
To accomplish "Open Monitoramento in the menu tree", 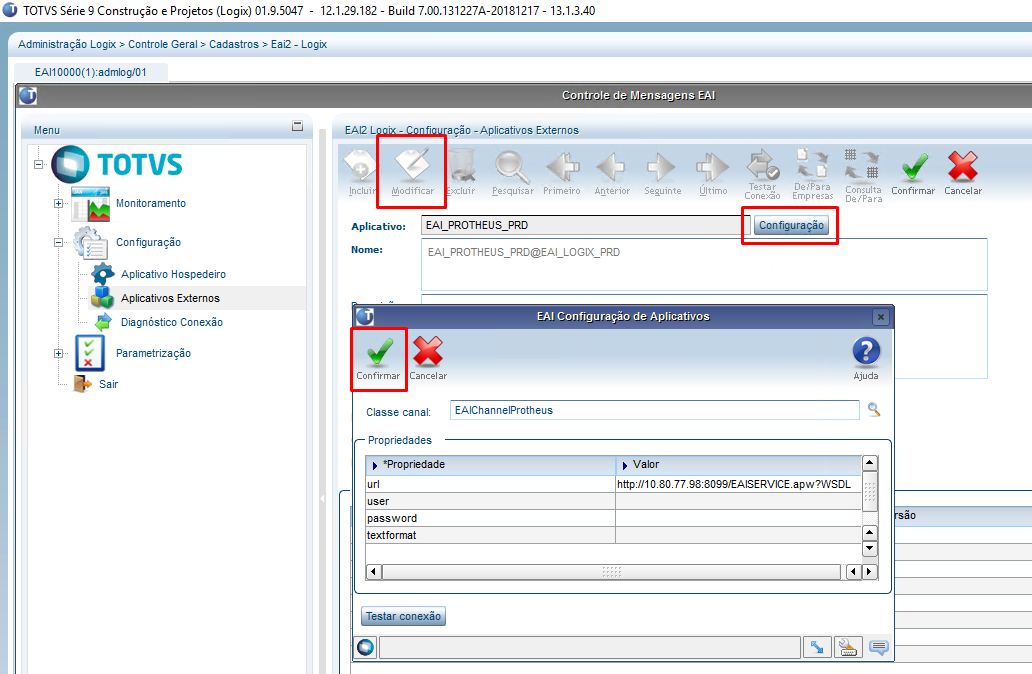I will 151,203.
